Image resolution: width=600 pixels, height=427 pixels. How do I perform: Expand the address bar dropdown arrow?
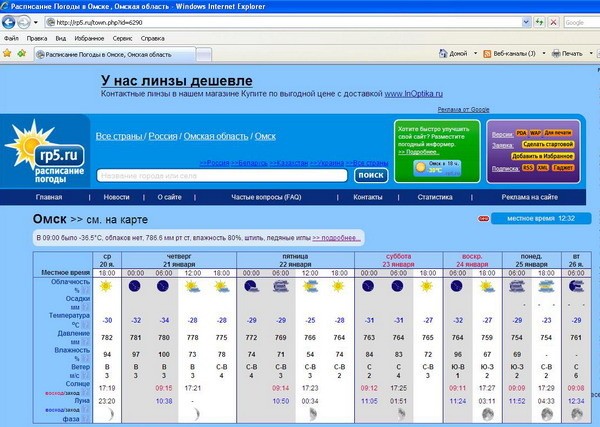tap(526, 23)
